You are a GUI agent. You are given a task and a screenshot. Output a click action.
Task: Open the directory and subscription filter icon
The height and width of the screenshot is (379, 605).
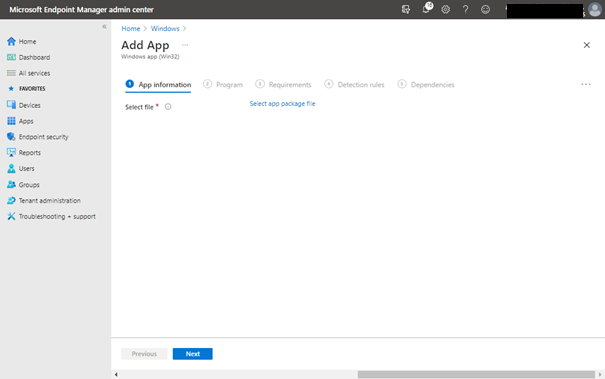406,9
